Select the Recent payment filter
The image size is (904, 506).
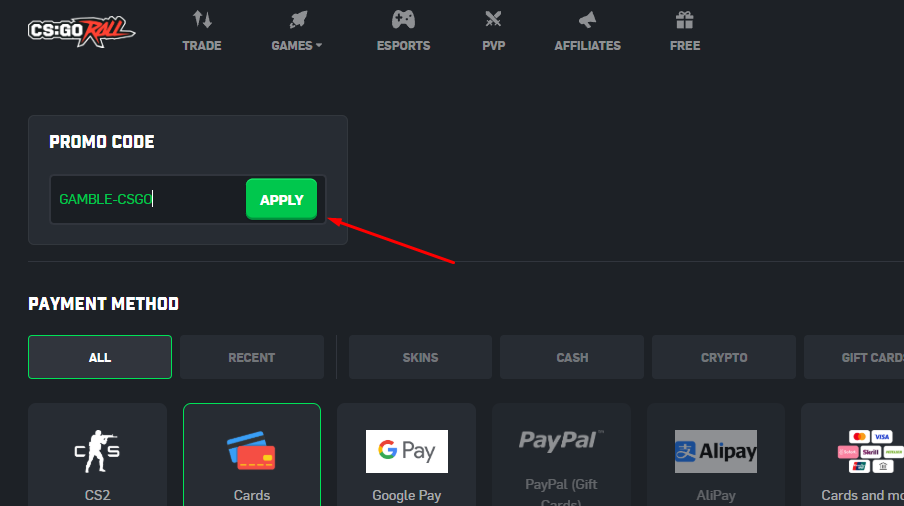tap(251, 357)
